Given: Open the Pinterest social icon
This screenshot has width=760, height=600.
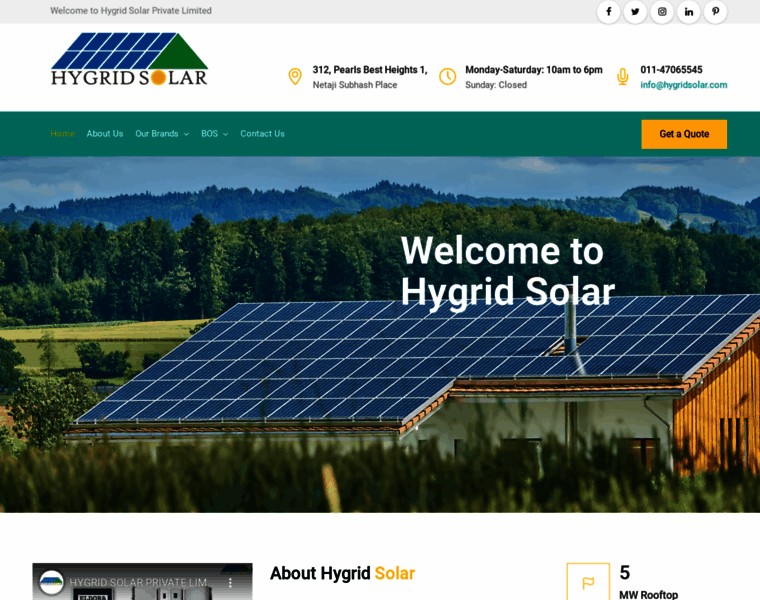Looking at the screenshot, I should click(715, 12).
